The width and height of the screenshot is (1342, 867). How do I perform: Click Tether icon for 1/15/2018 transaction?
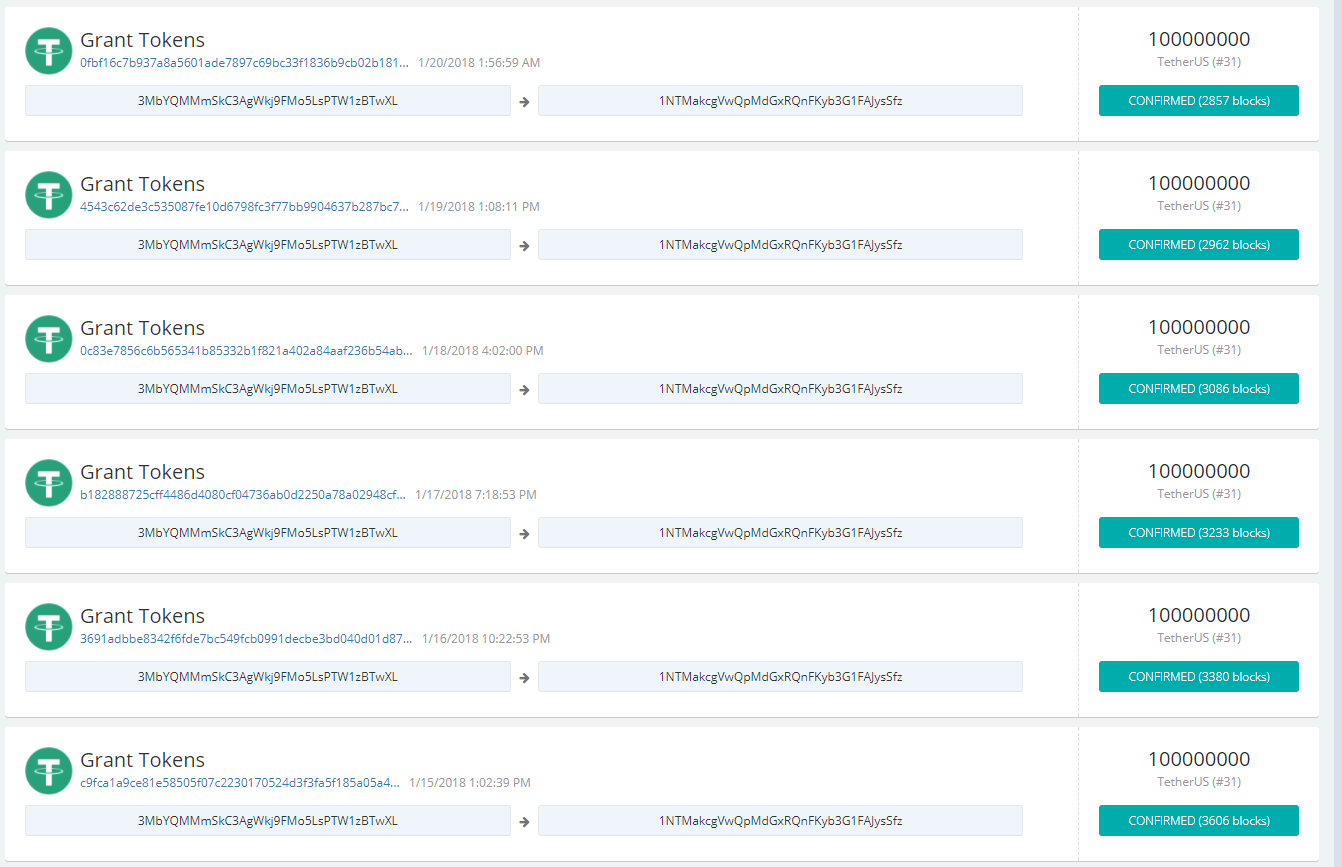tap(48, 771)
